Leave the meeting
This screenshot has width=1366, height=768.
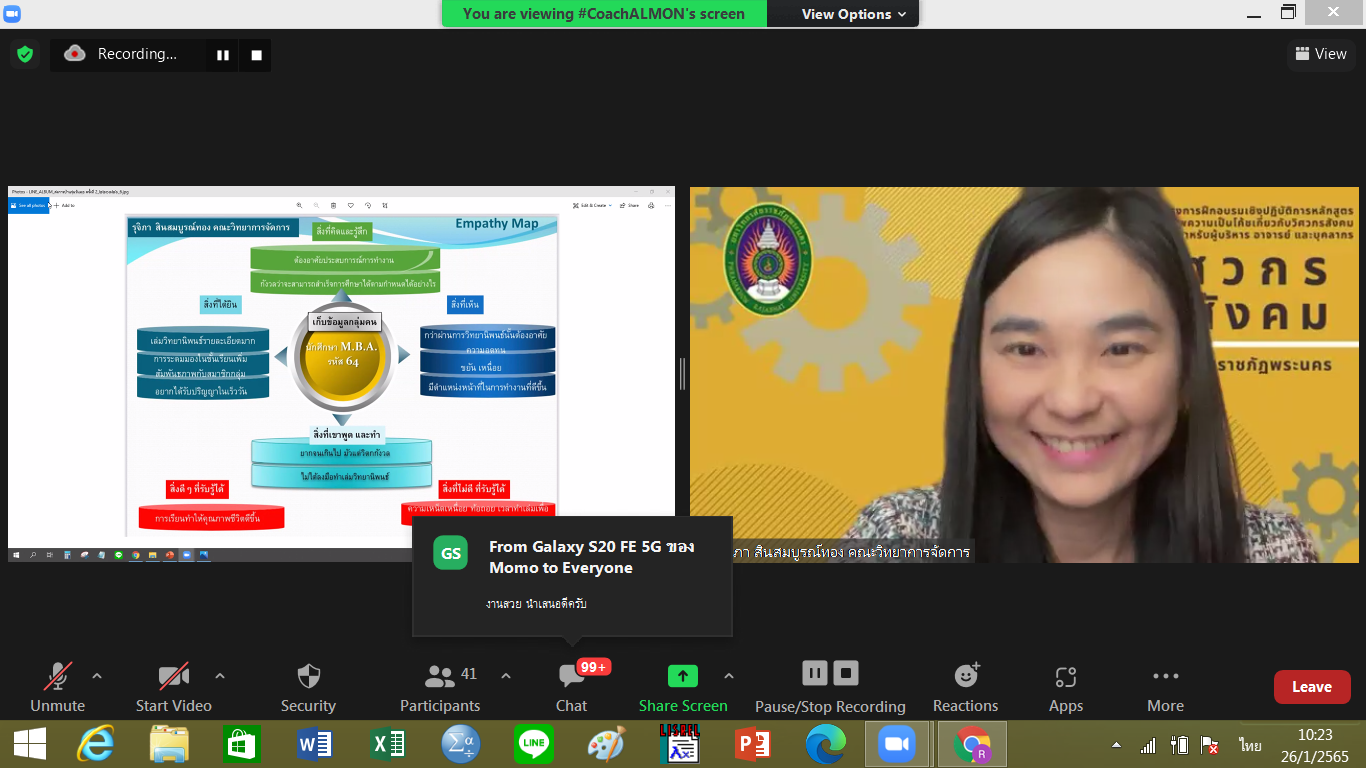click(x=1311, y=687)
